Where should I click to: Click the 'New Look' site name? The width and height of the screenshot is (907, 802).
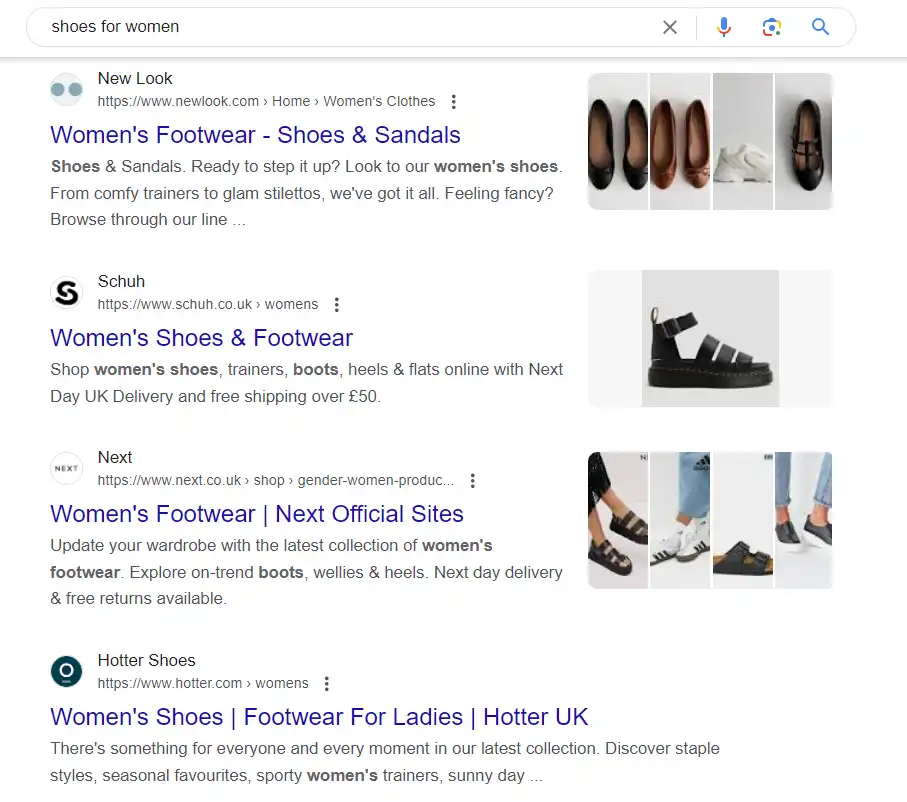[135, 78]
